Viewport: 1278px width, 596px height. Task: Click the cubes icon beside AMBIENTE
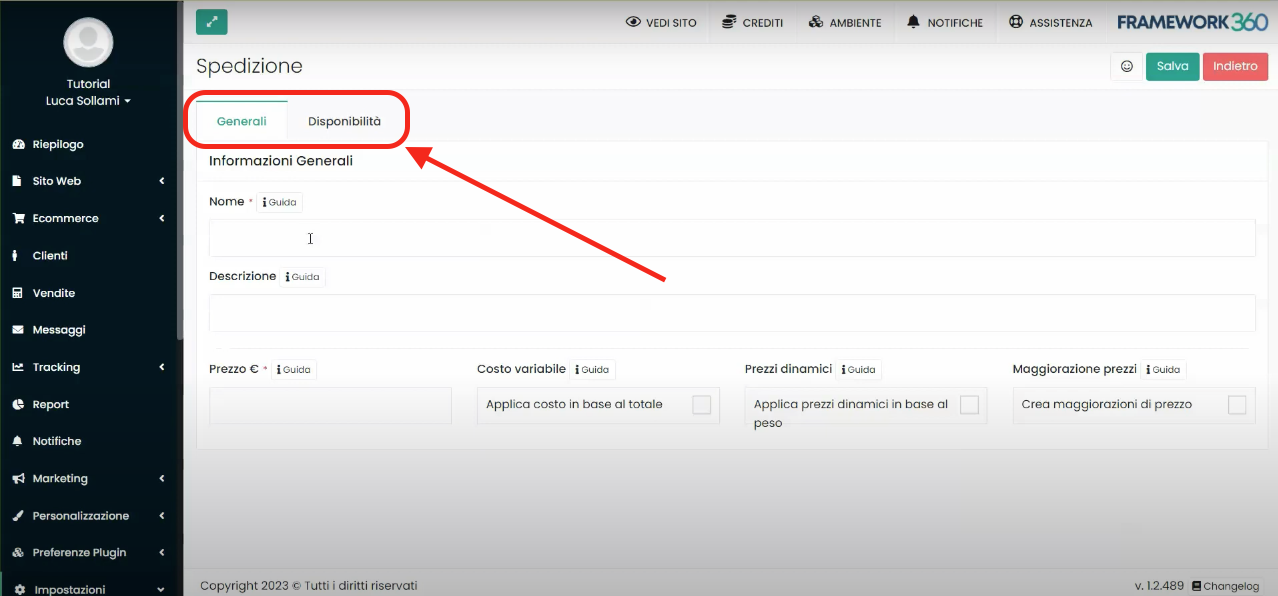(x=816, y=22)
